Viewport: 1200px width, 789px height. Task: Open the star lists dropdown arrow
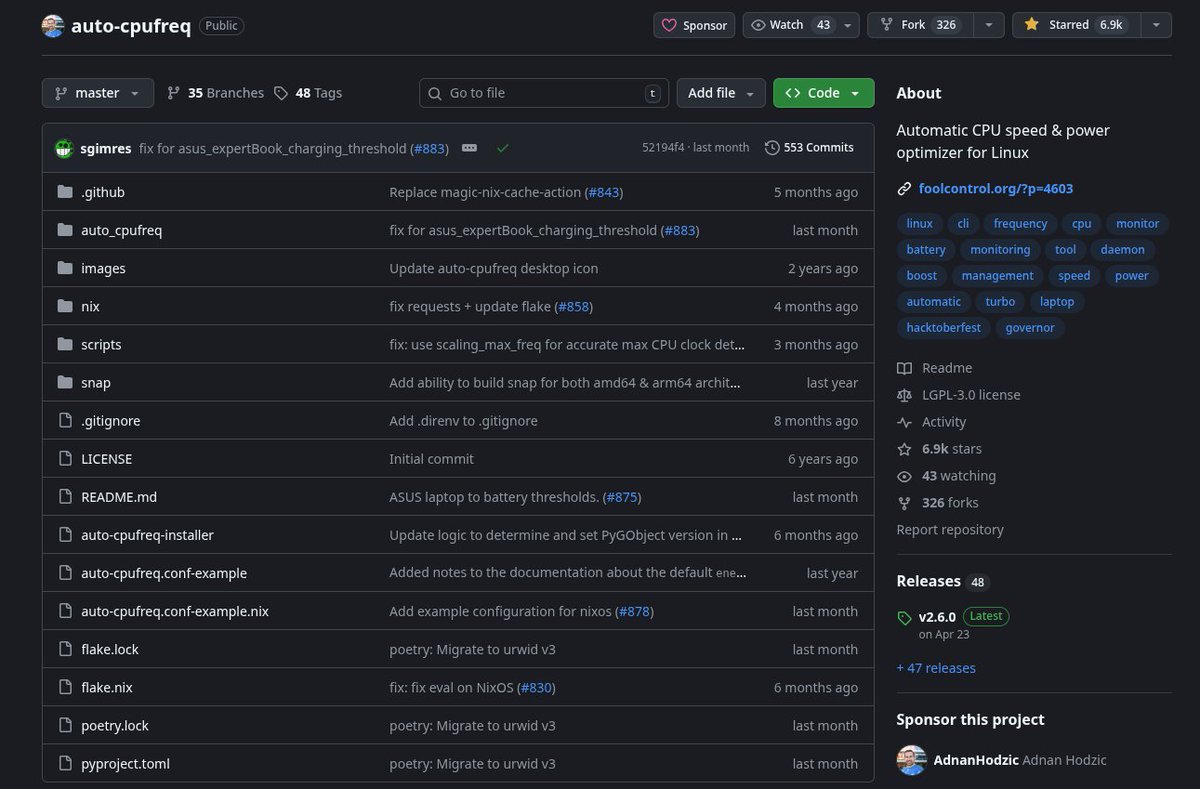(1156, 25)
